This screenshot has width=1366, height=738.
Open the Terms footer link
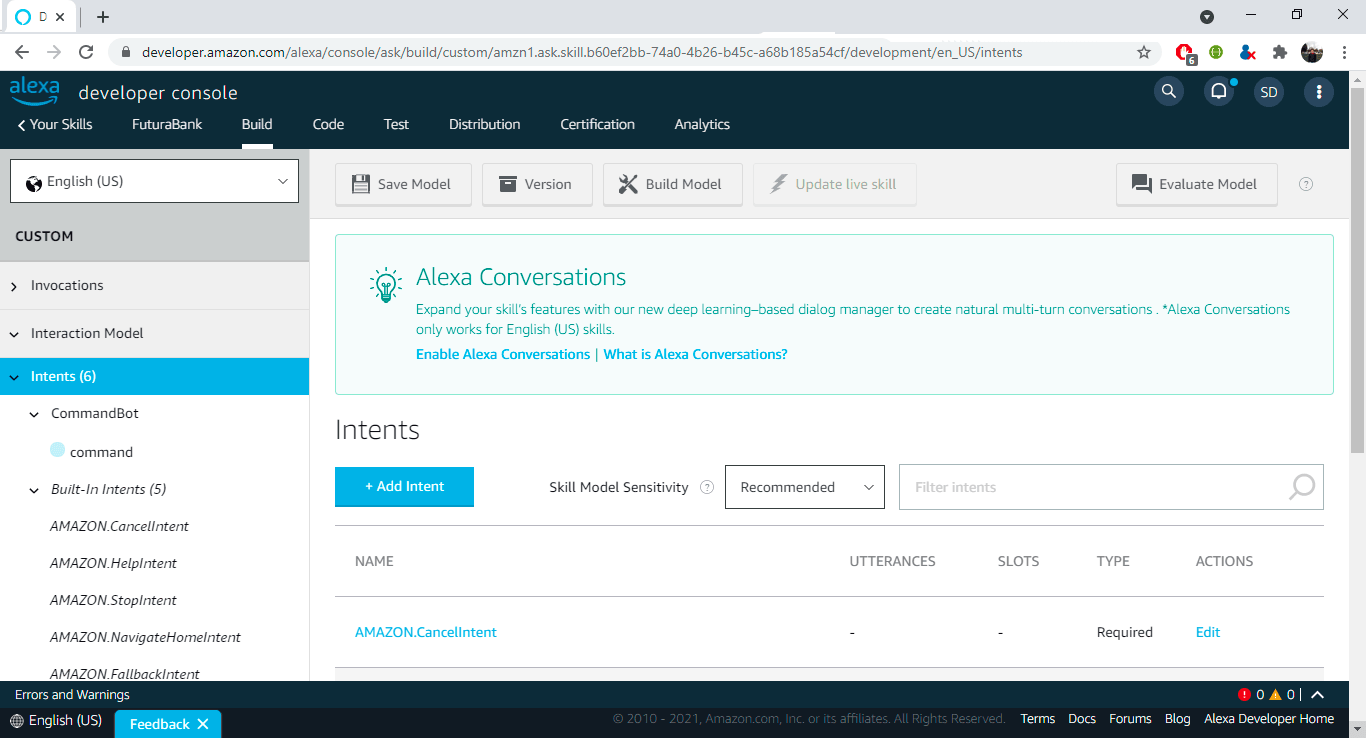click(1038, 719)
